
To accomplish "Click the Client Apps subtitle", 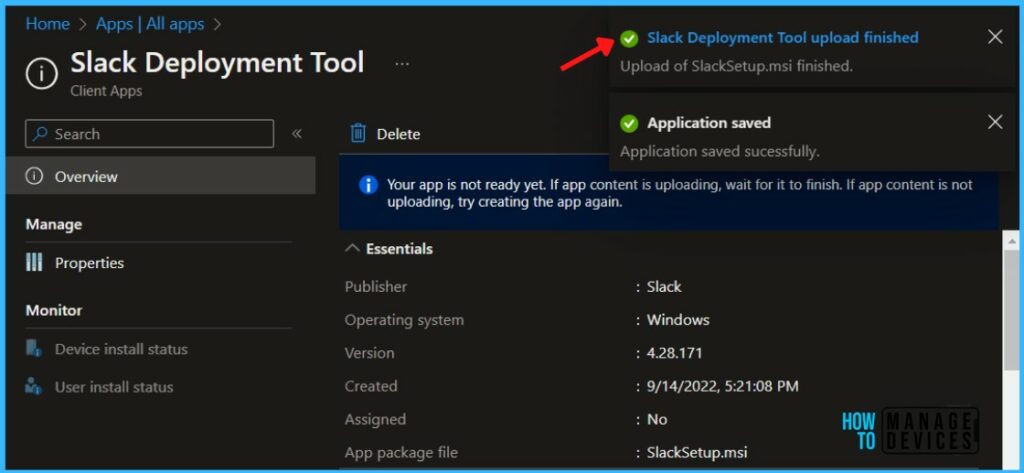I will click(106, 91).
